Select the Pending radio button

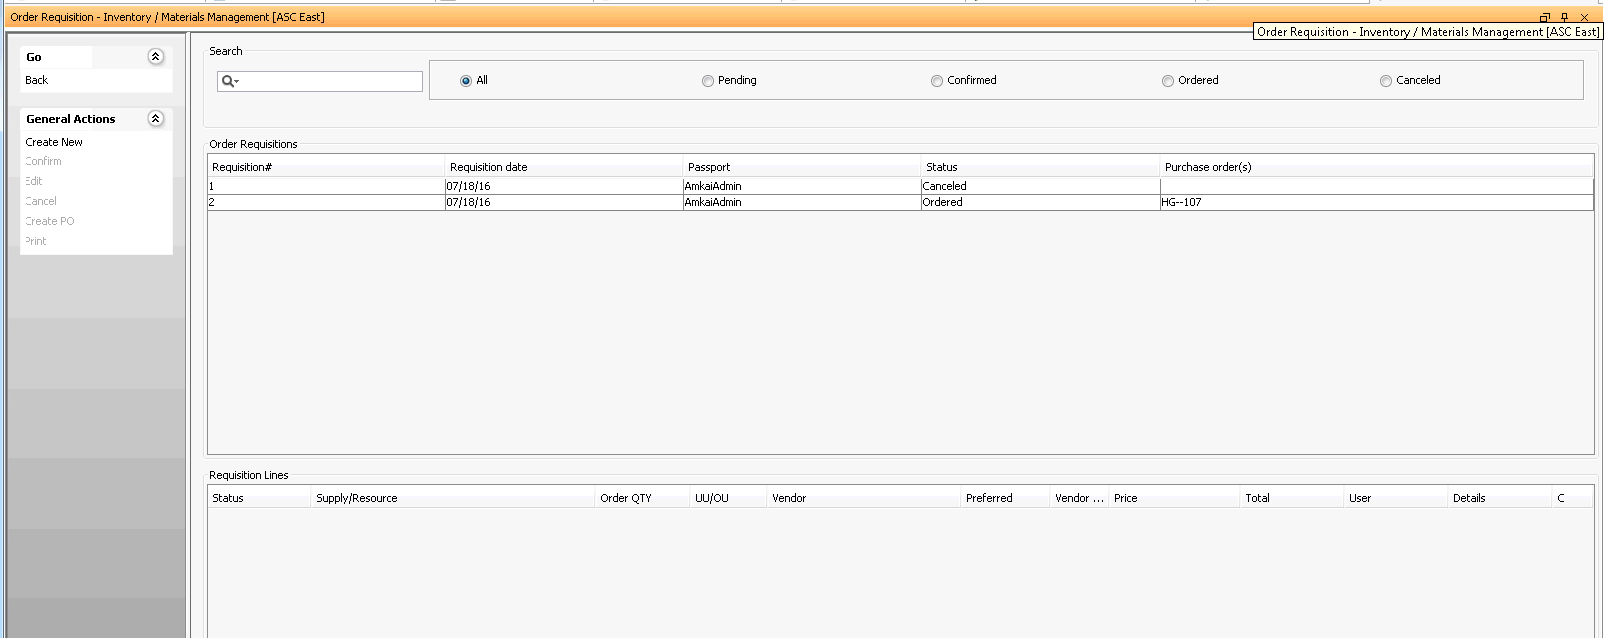pos(708,81)
